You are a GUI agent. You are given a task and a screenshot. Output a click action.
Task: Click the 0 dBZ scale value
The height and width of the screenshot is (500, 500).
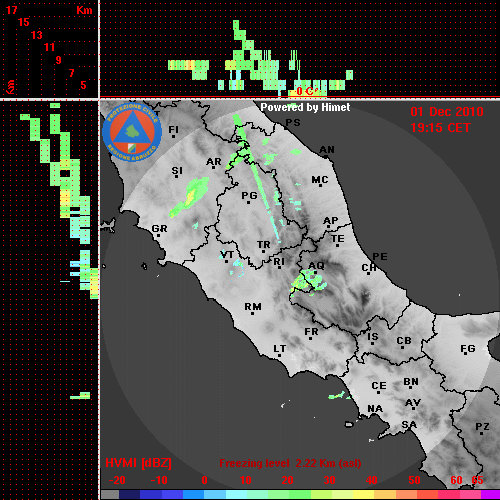tap(204, 480)
